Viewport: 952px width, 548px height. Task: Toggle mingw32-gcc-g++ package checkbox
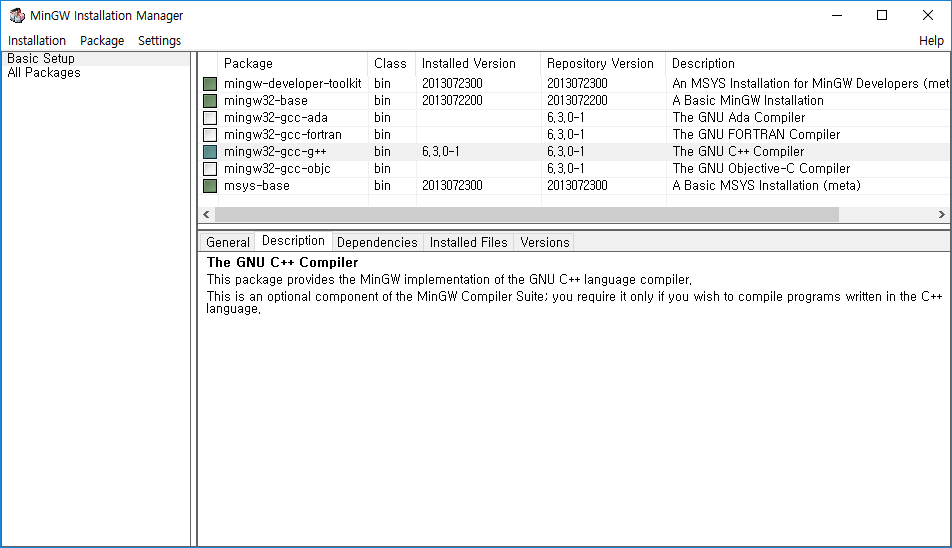point(209,152)
